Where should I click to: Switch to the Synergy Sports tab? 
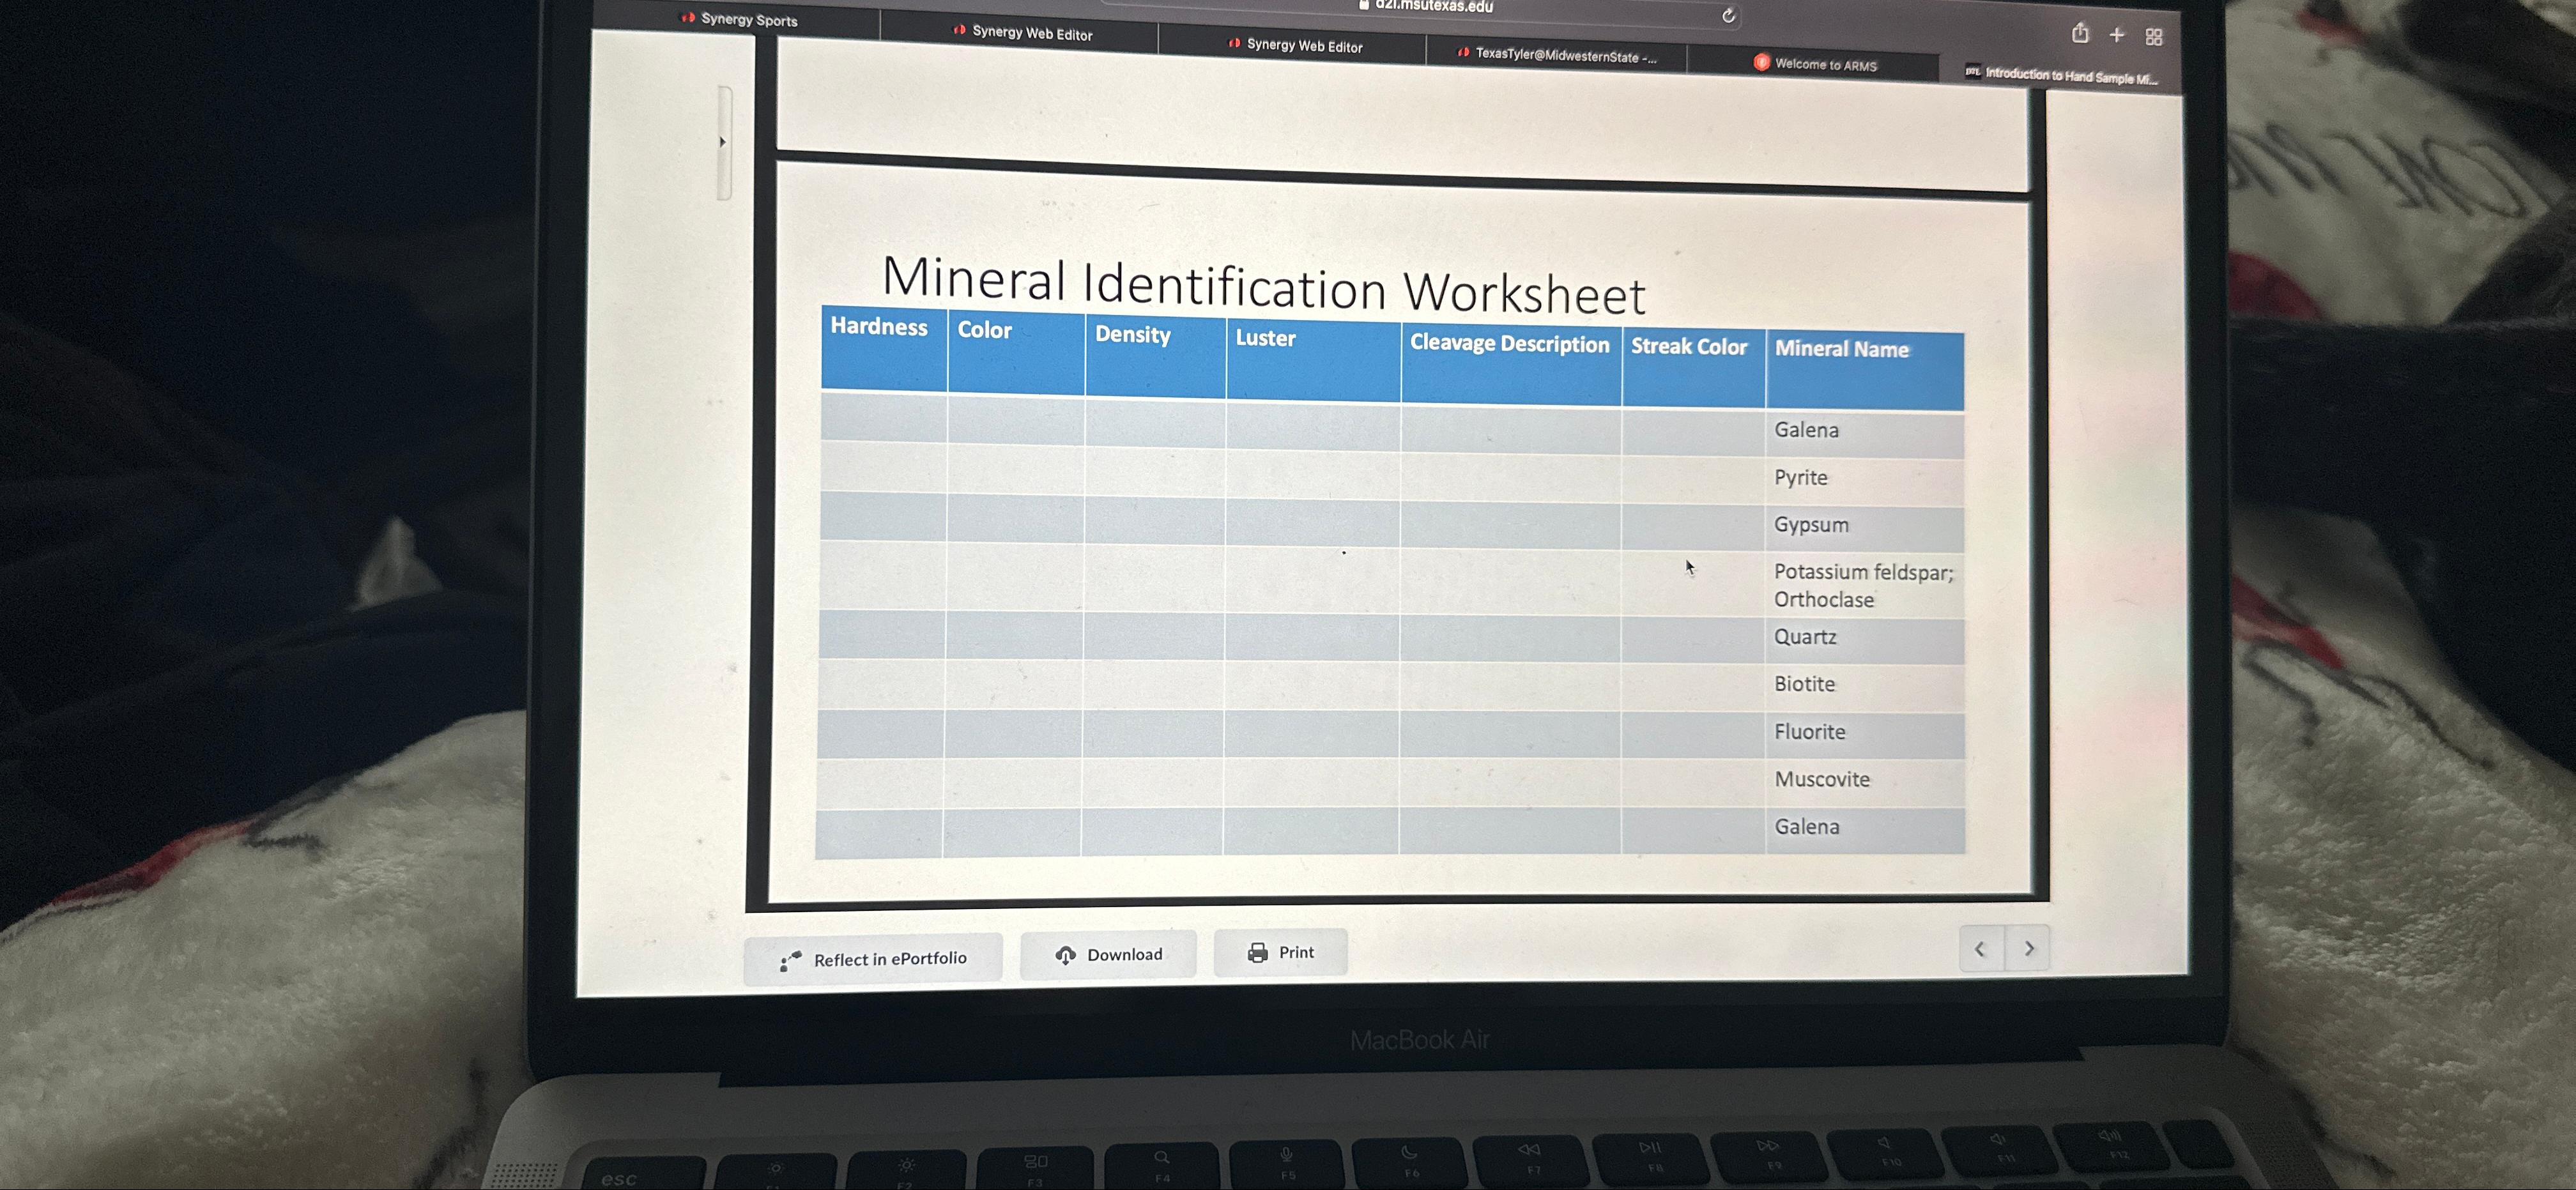[x=748, y=19]
